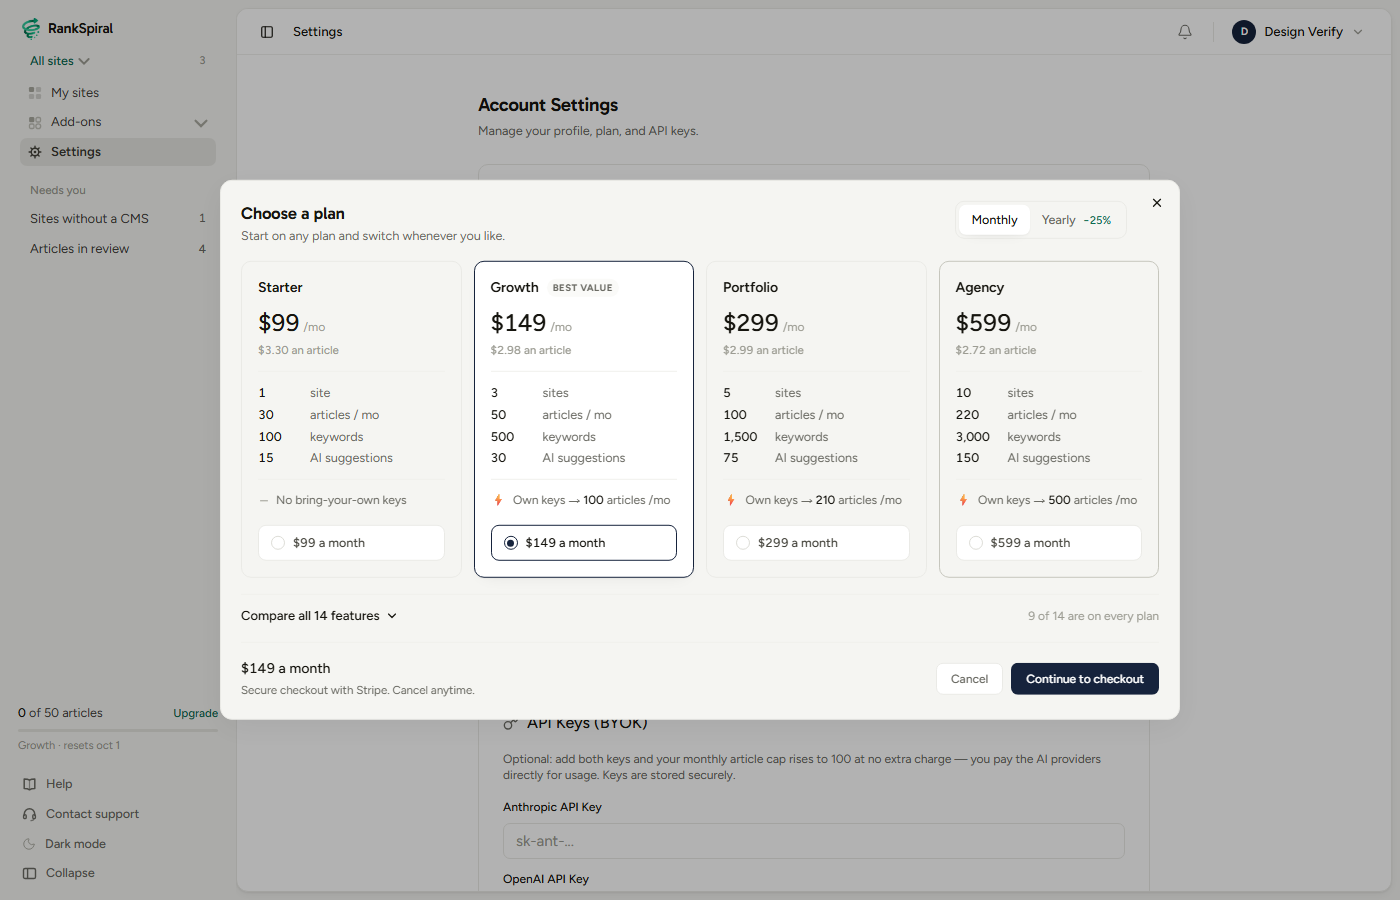
Task: Click the lightning icon in Agency plan
Action: click(963, 500)
